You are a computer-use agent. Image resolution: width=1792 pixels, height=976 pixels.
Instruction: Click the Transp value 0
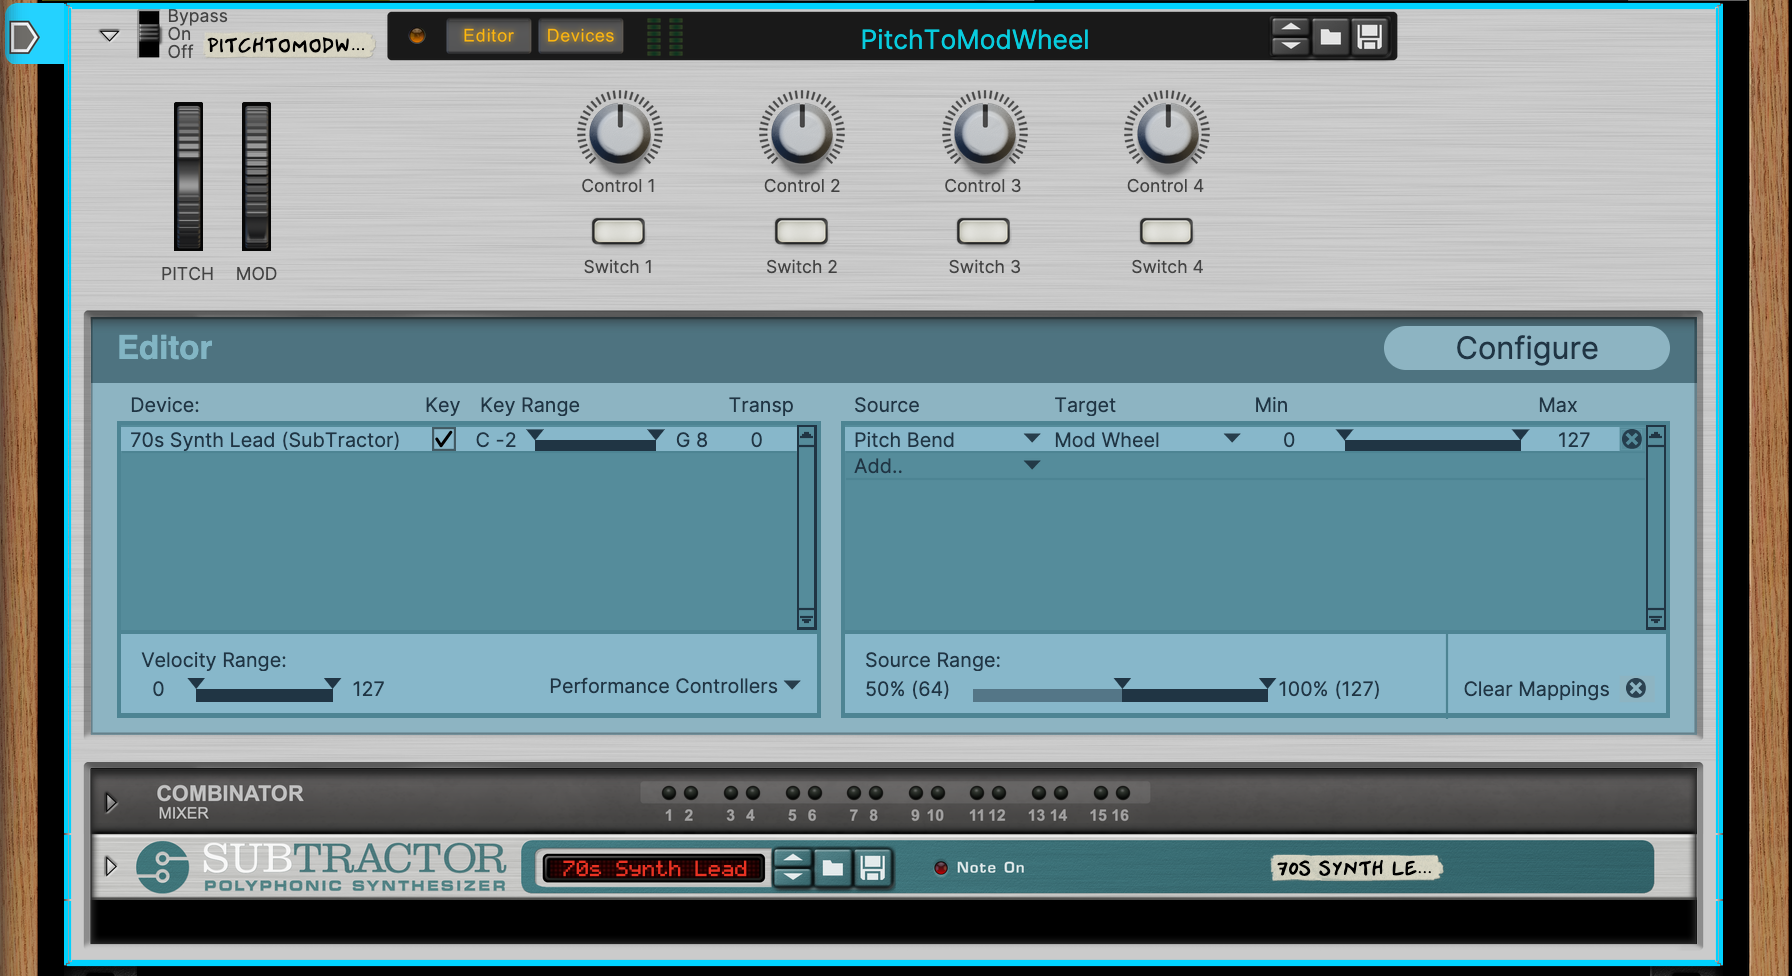[756, 440]
